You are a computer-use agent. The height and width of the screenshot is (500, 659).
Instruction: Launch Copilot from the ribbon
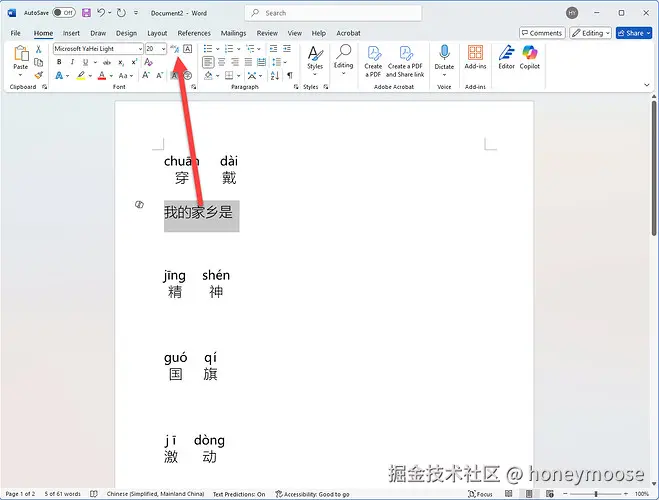[x=530, y=58]
